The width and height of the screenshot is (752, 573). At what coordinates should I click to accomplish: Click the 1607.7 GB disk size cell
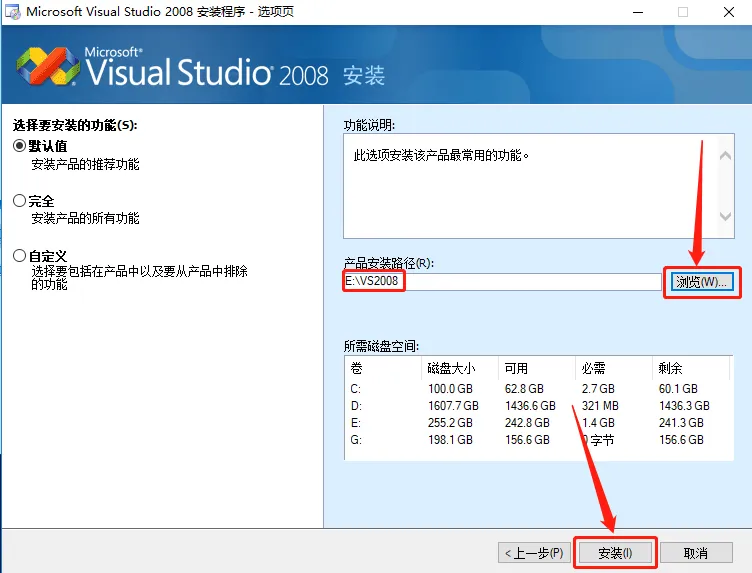click(453, 406)
